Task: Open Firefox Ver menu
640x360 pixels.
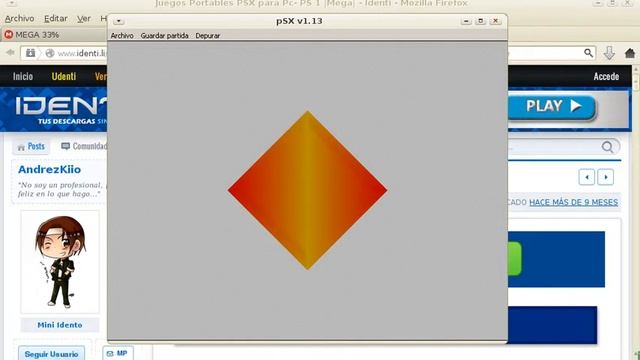Action: coord(84,19)
